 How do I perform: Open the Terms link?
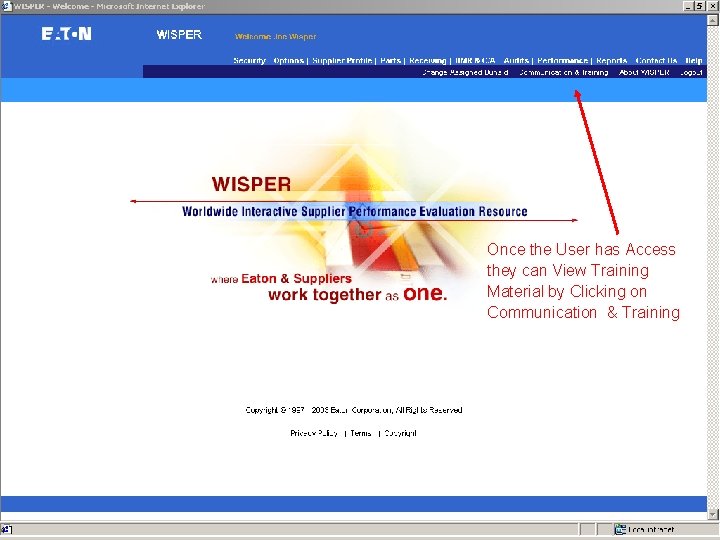(361, 433)
